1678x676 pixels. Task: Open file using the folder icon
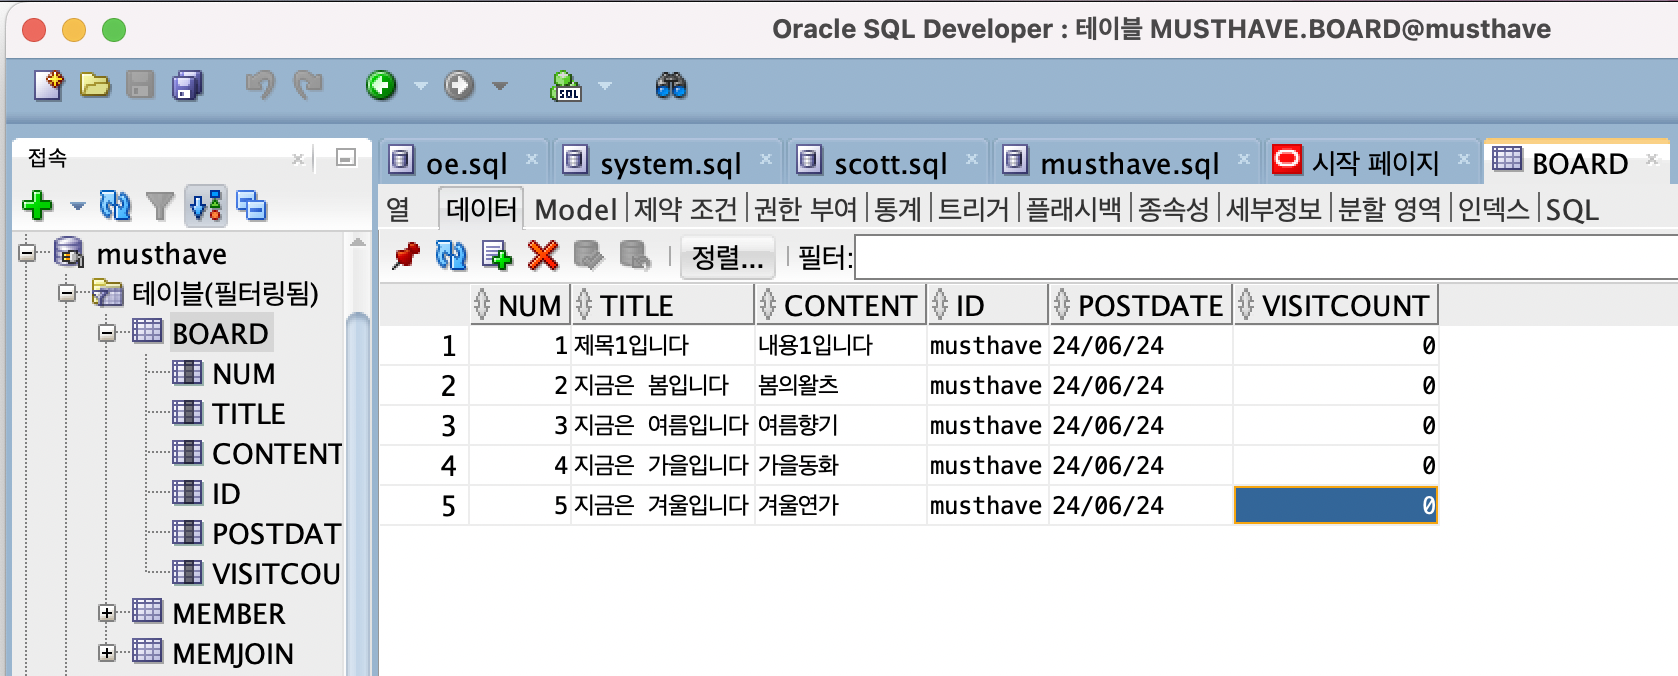[x=95, y=86]
